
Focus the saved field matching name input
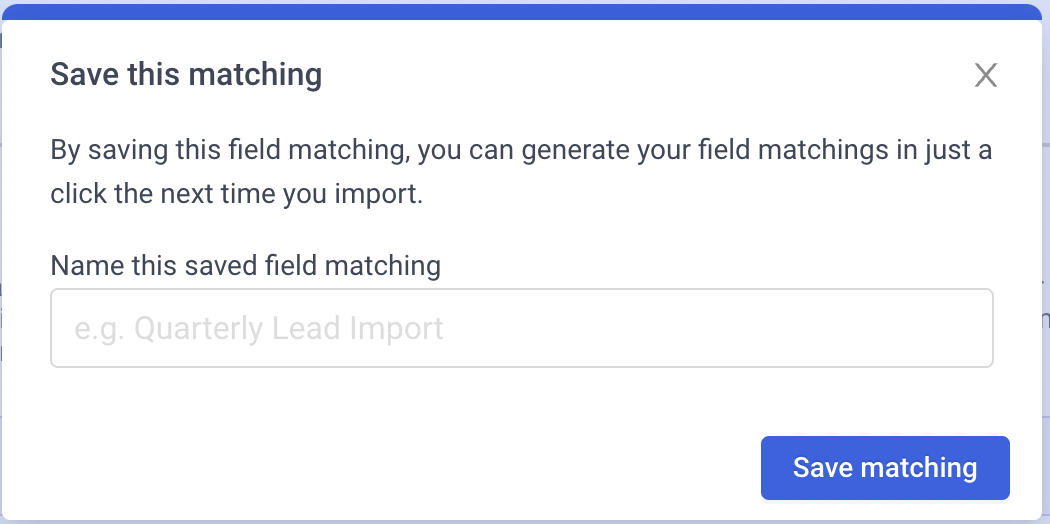pos(522,328)
